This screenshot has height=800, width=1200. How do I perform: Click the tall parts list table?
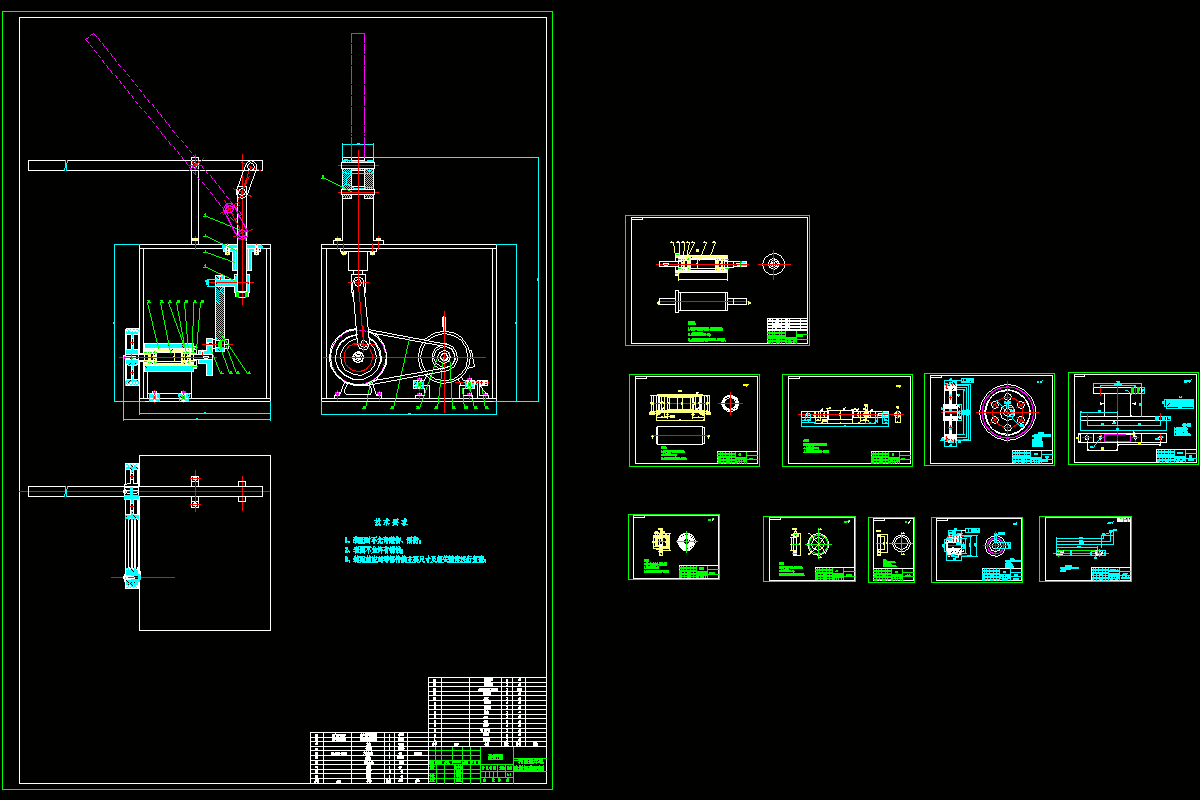pos(487,711)
